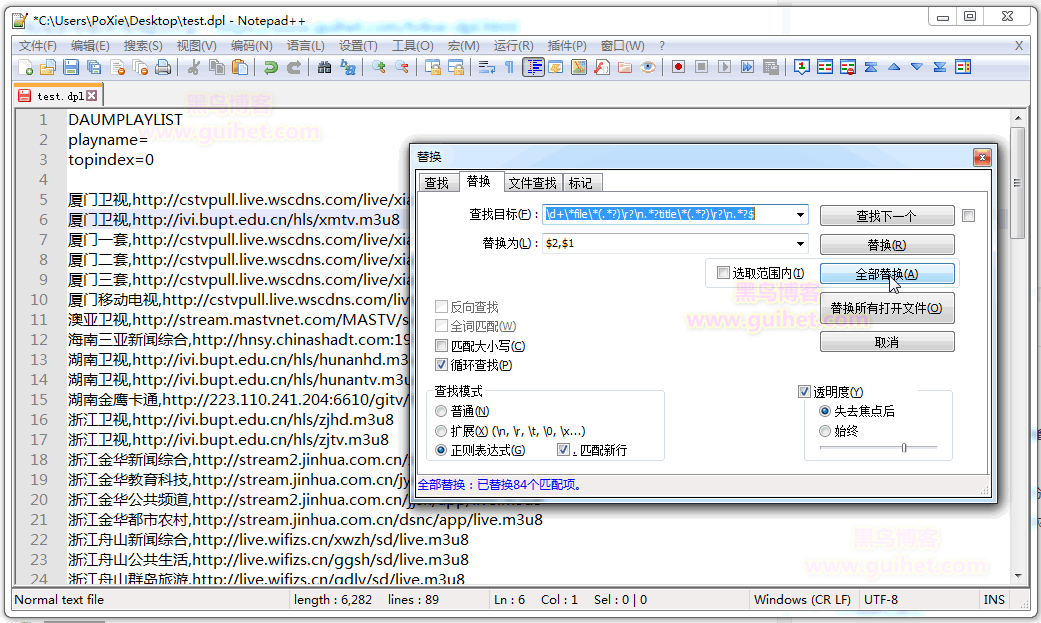Click the UTF-8 encoding status entry
Image resolution: width=1041 pixels, height=623 pixels.
[x=880, y=600]
